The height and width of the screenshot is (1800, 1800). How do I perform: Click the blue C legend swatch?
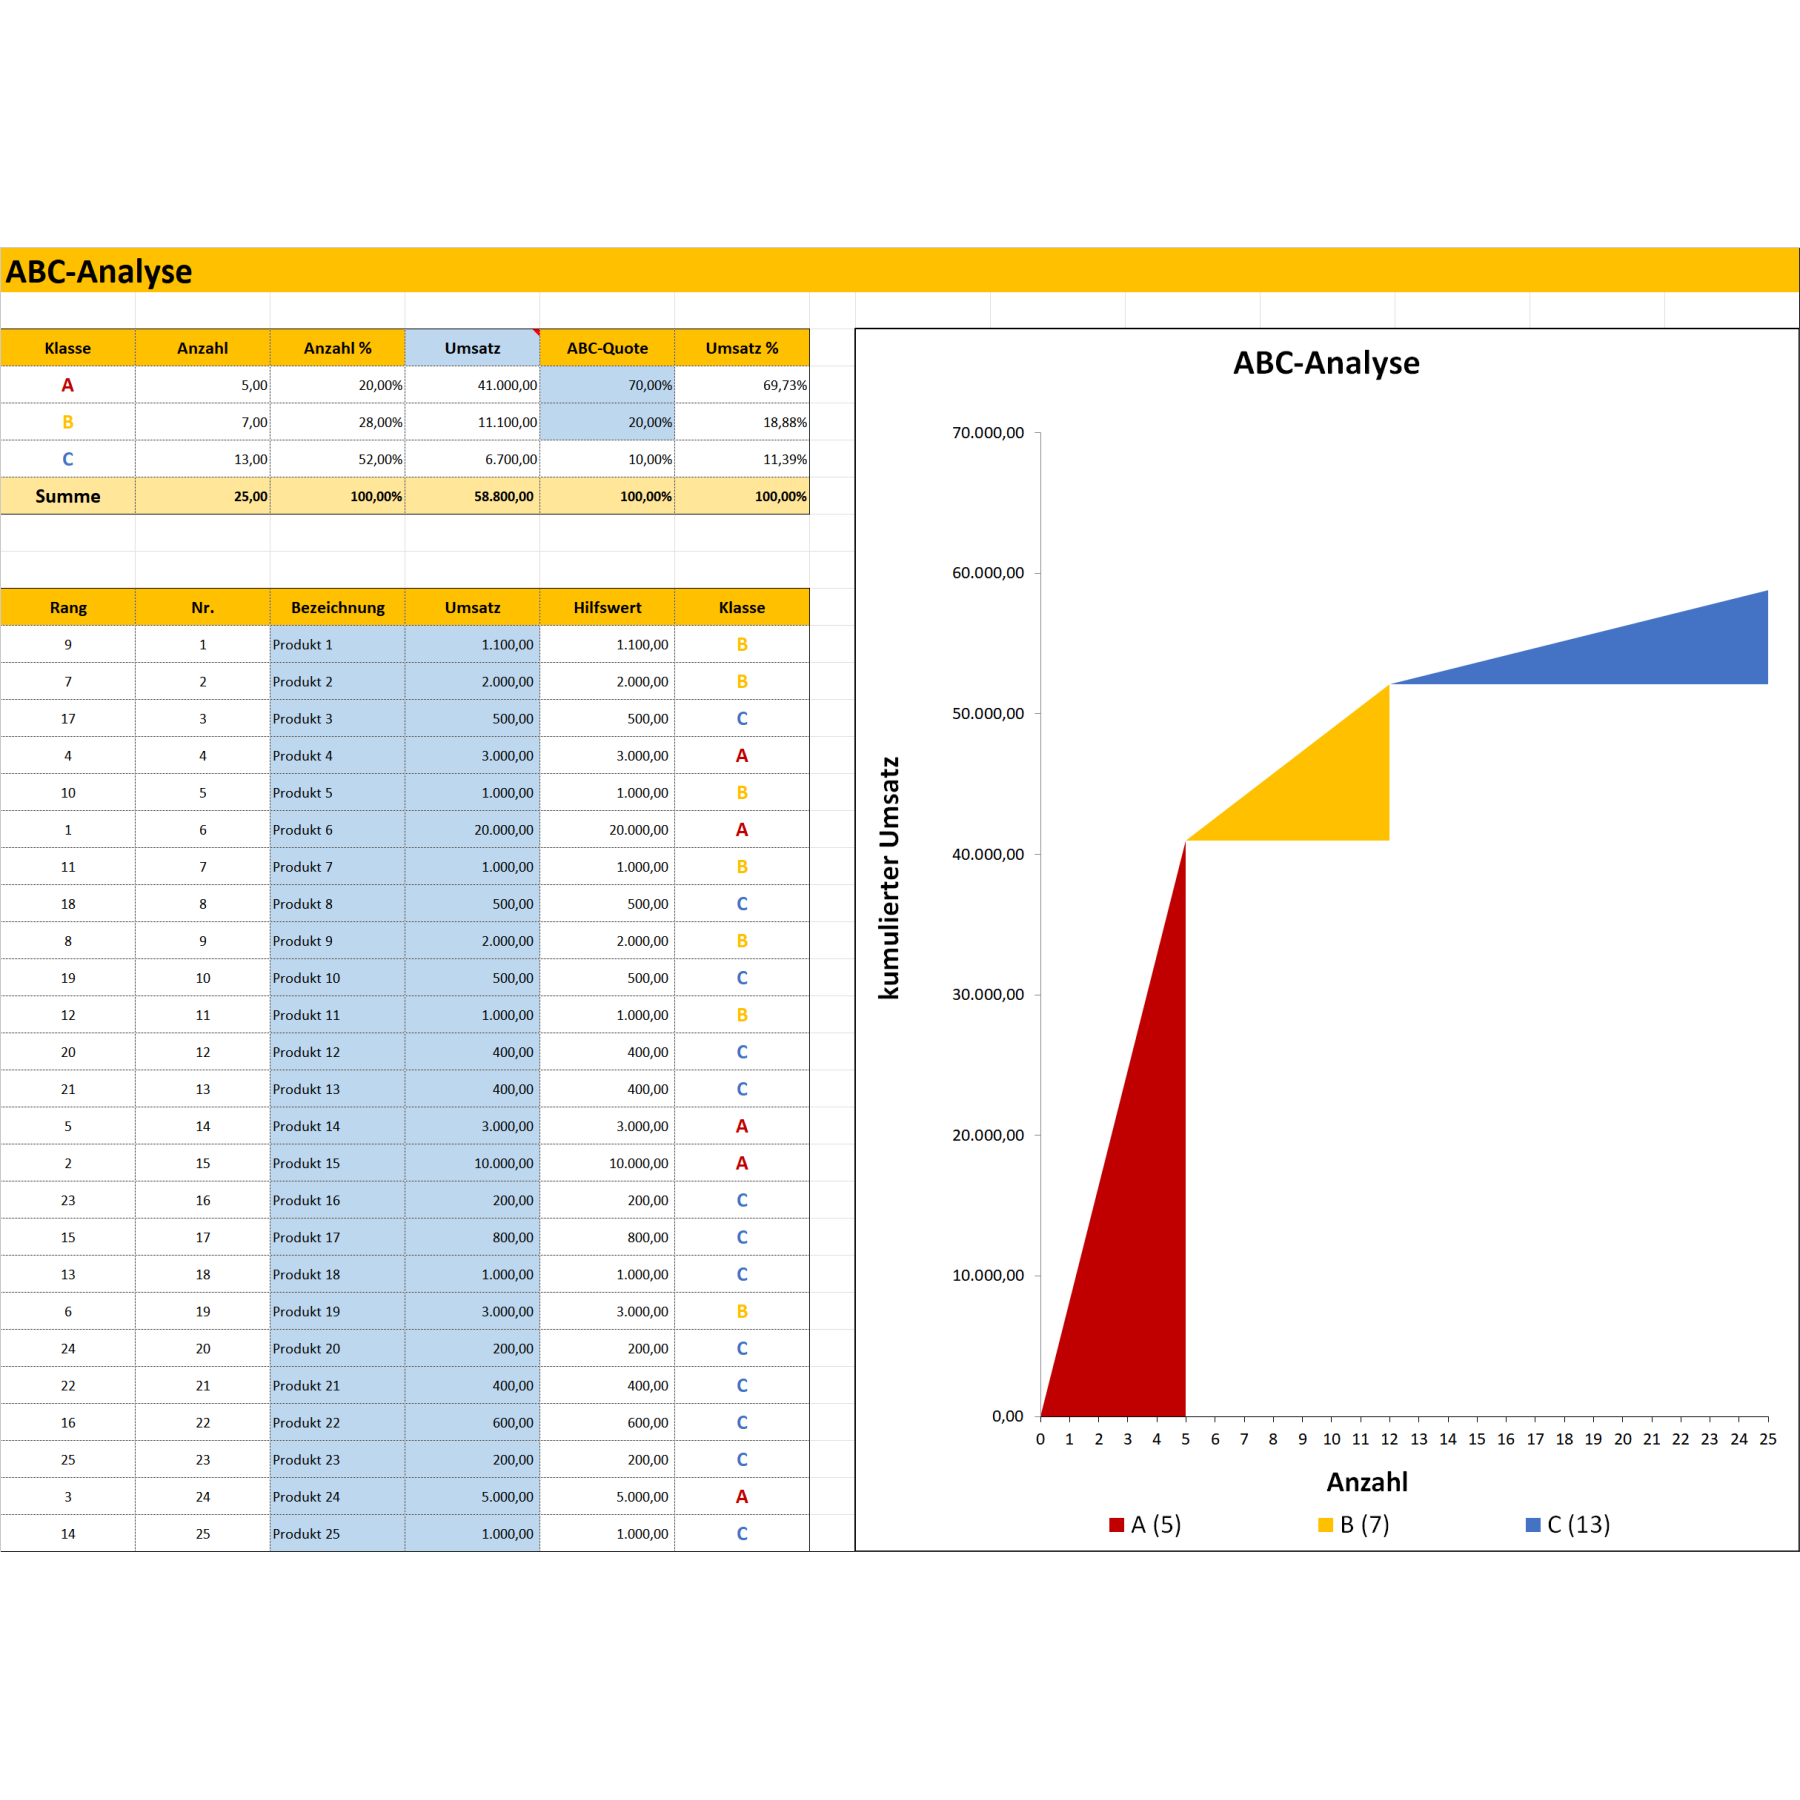(1533, 1525)
